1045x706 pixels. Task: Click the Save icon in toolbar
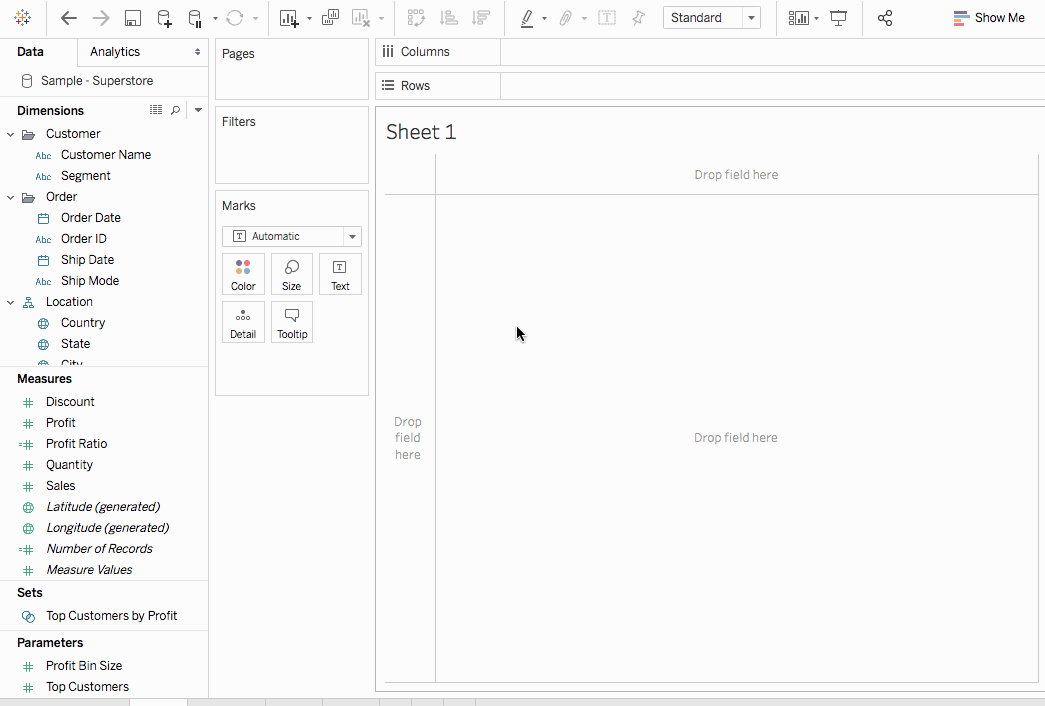point(133,18)
